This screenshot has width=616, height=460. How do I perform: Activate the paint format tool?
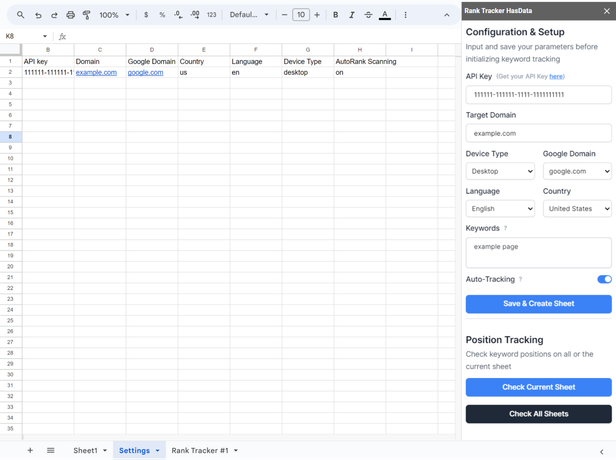tap(86, 15)
